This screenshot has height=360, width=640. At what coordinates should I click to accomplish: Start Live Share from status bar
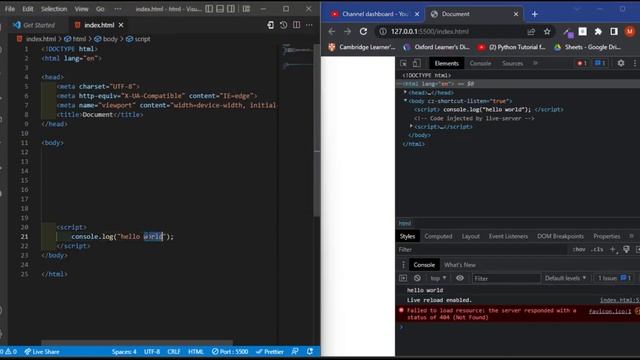pyautogui.click(x=42, y=351)
